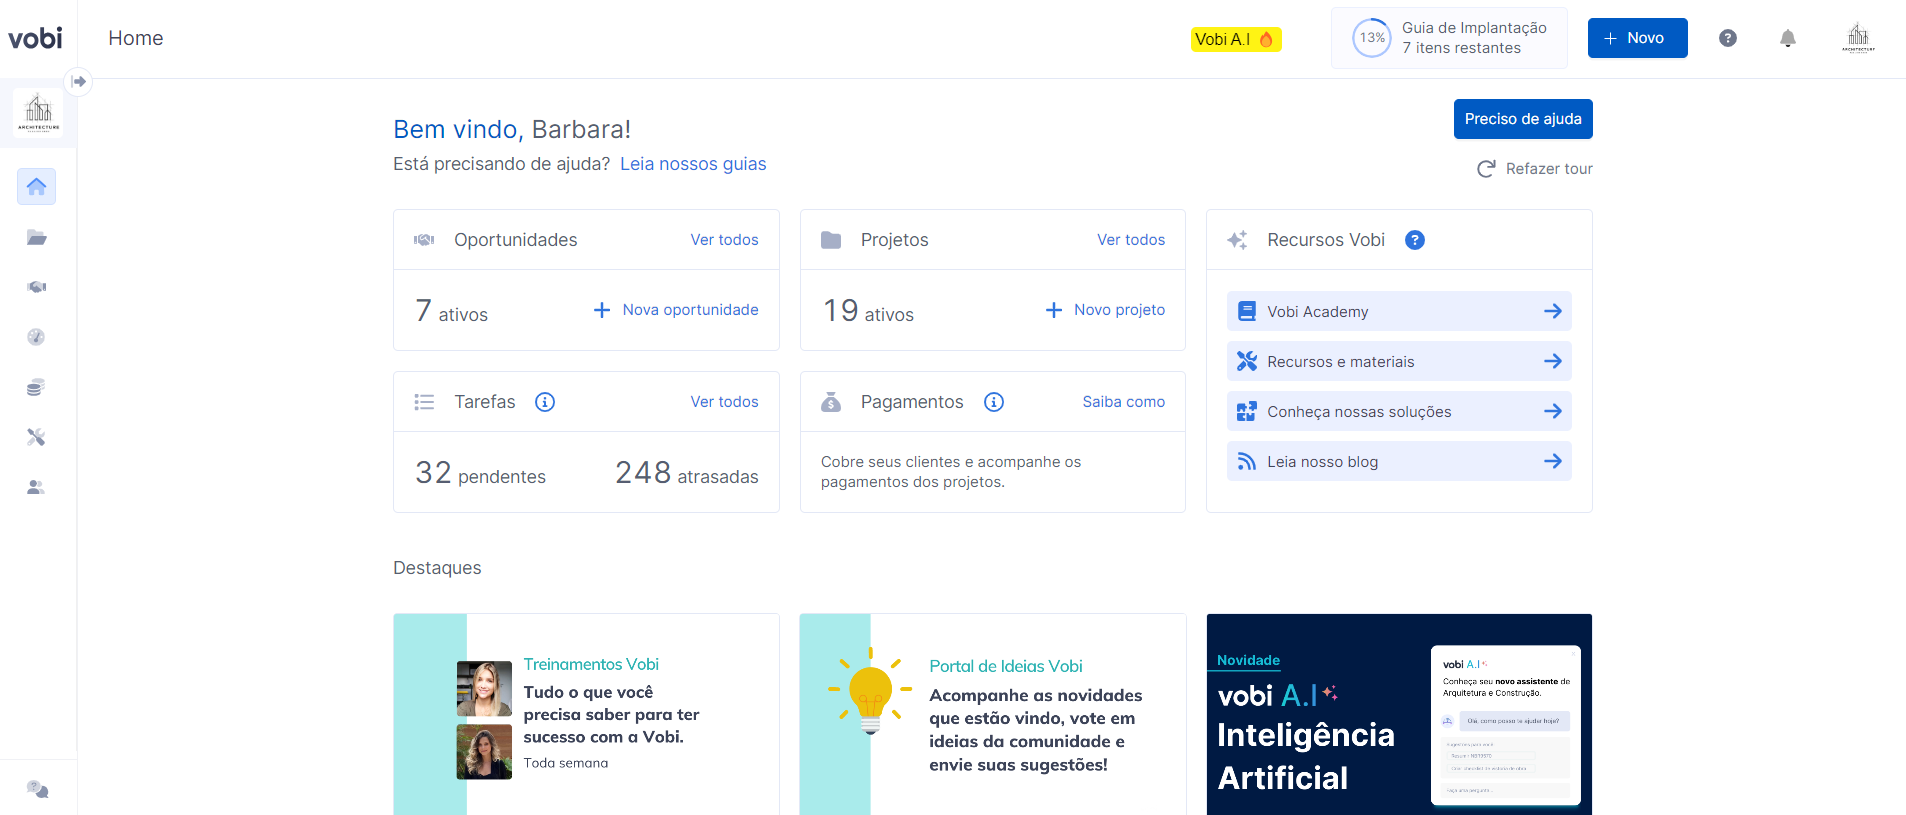The image size is (1906, 815).
Task: Click the Pagamentos info icon
Action: click(994, 402)
